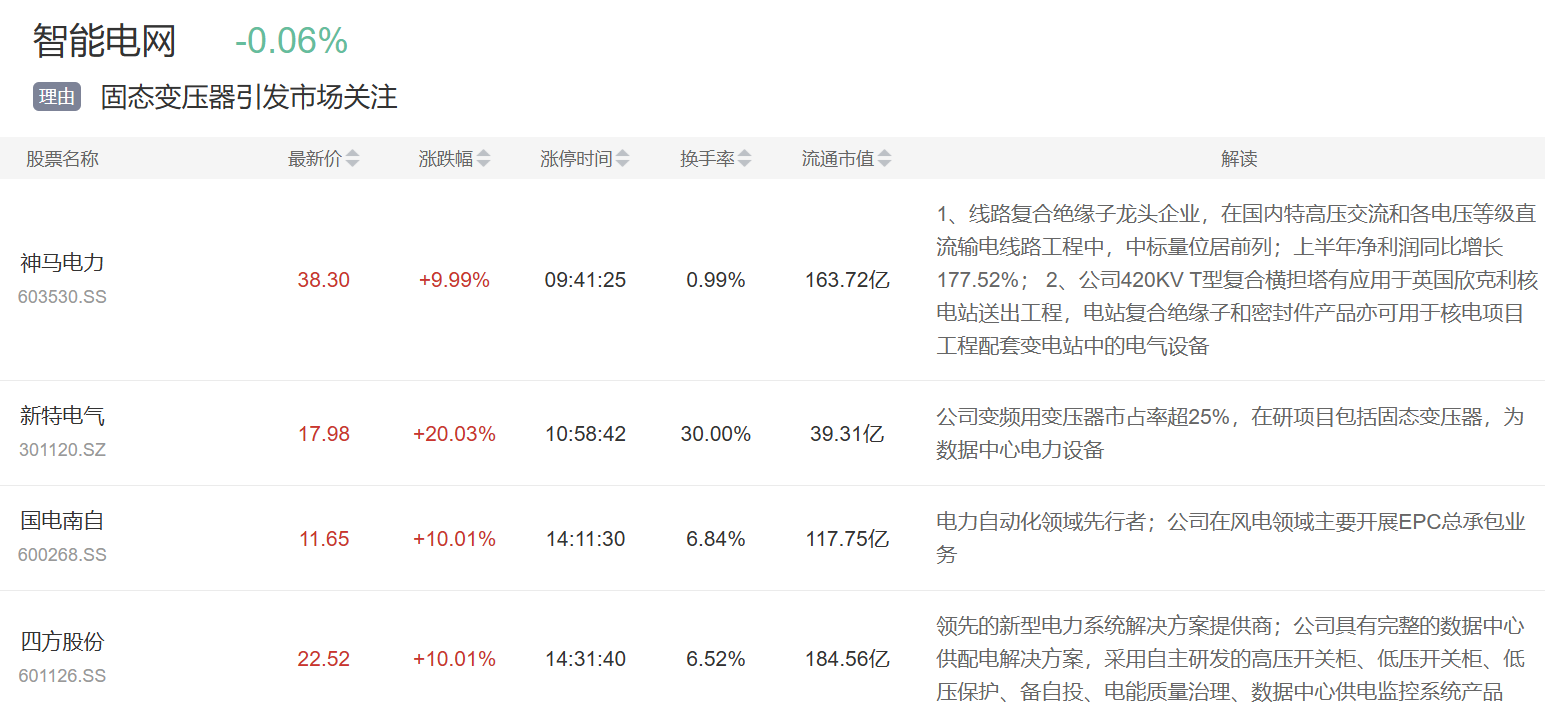1545x720 pixels.
Task: Click 新特电气's 30.00% turnover rate
Action: (716, 434)
